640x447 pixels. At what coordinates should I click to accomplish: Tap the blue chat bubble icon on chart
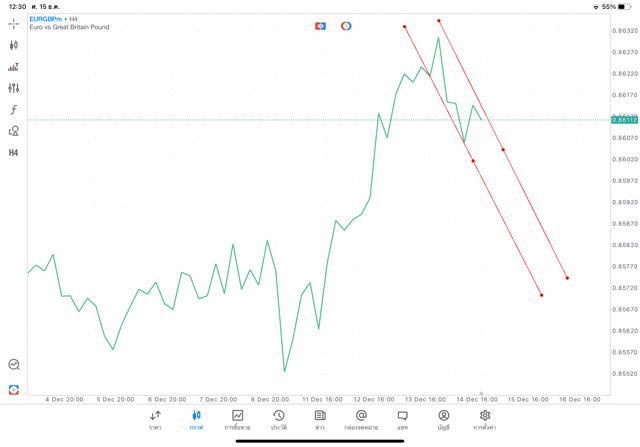pyautogui.click(x=320, y=26)
